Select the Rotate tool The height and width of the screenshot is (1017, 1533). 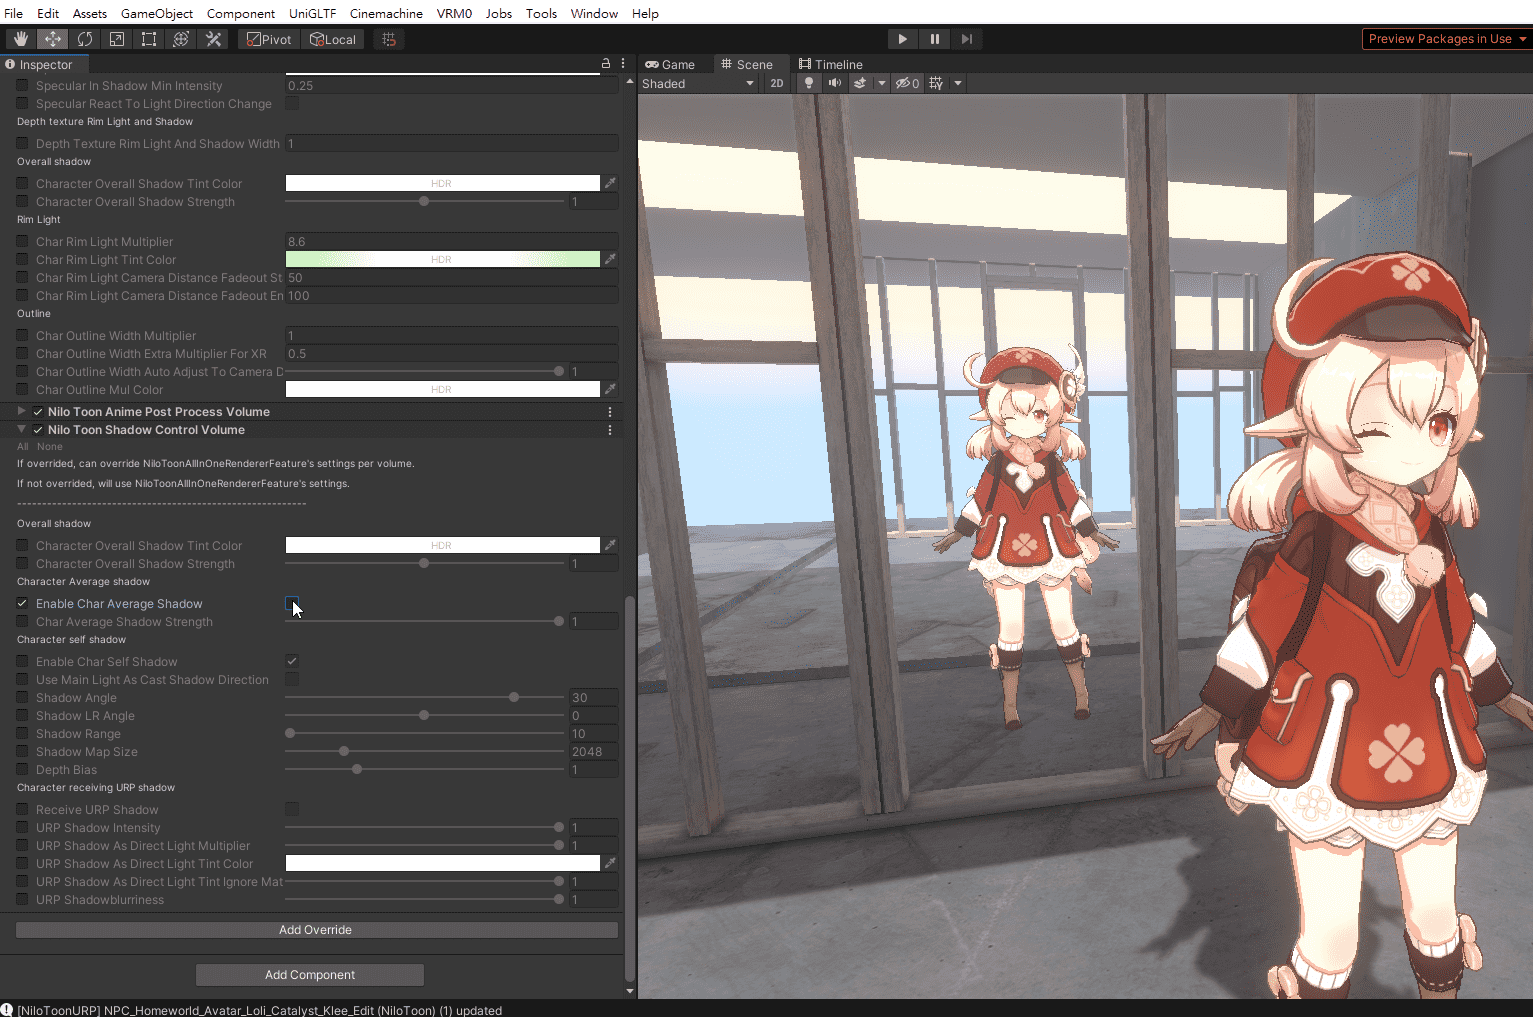(85, 39)
